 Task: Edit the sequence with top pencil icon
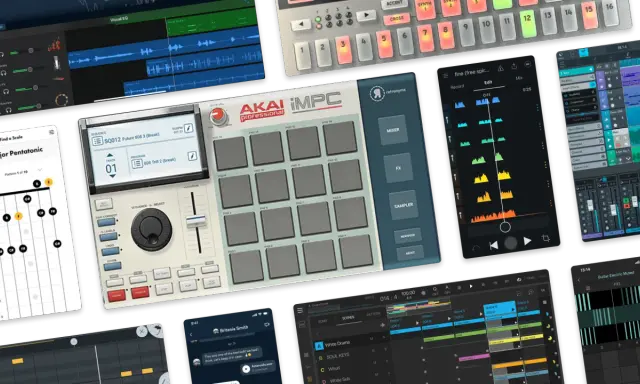click(x=188, y=129)
